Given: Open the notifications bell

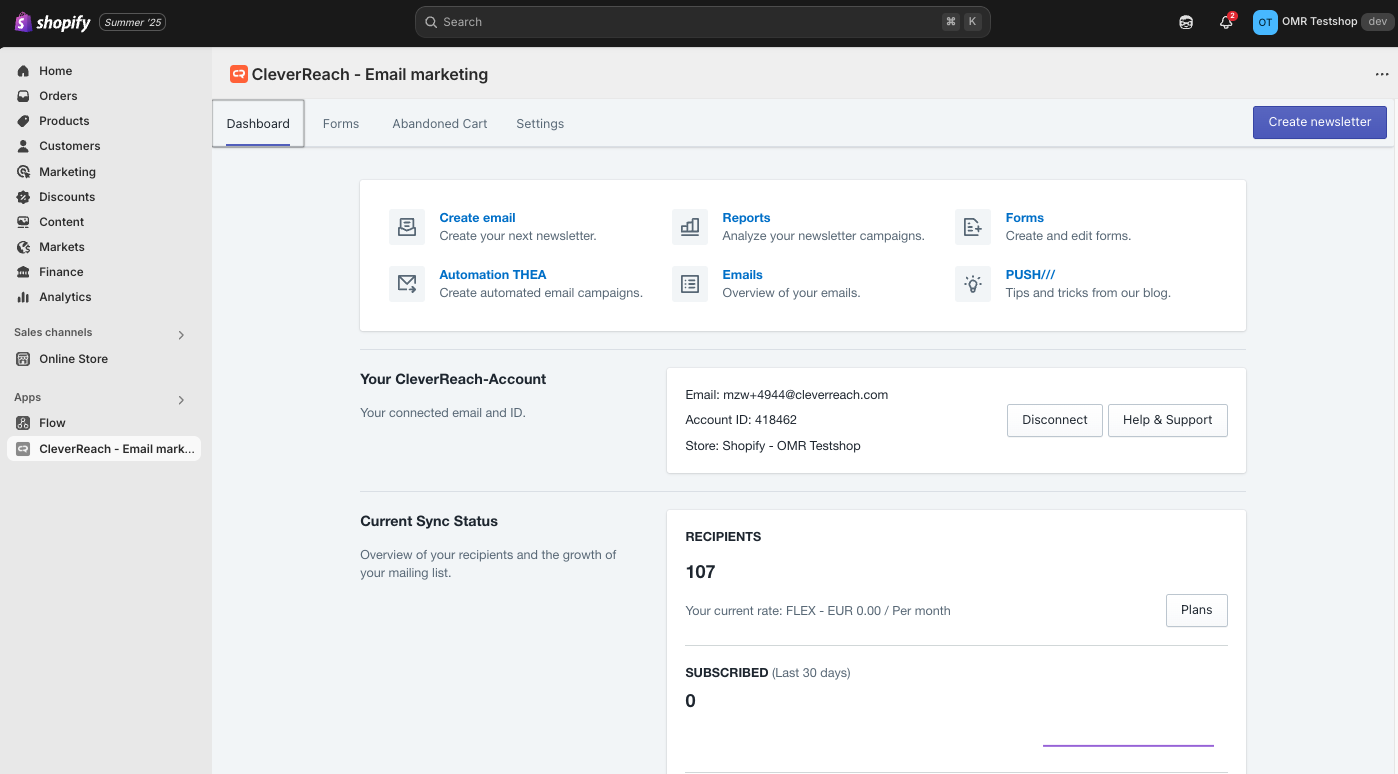Looking at the screenshot, I should click(1226, 22).
